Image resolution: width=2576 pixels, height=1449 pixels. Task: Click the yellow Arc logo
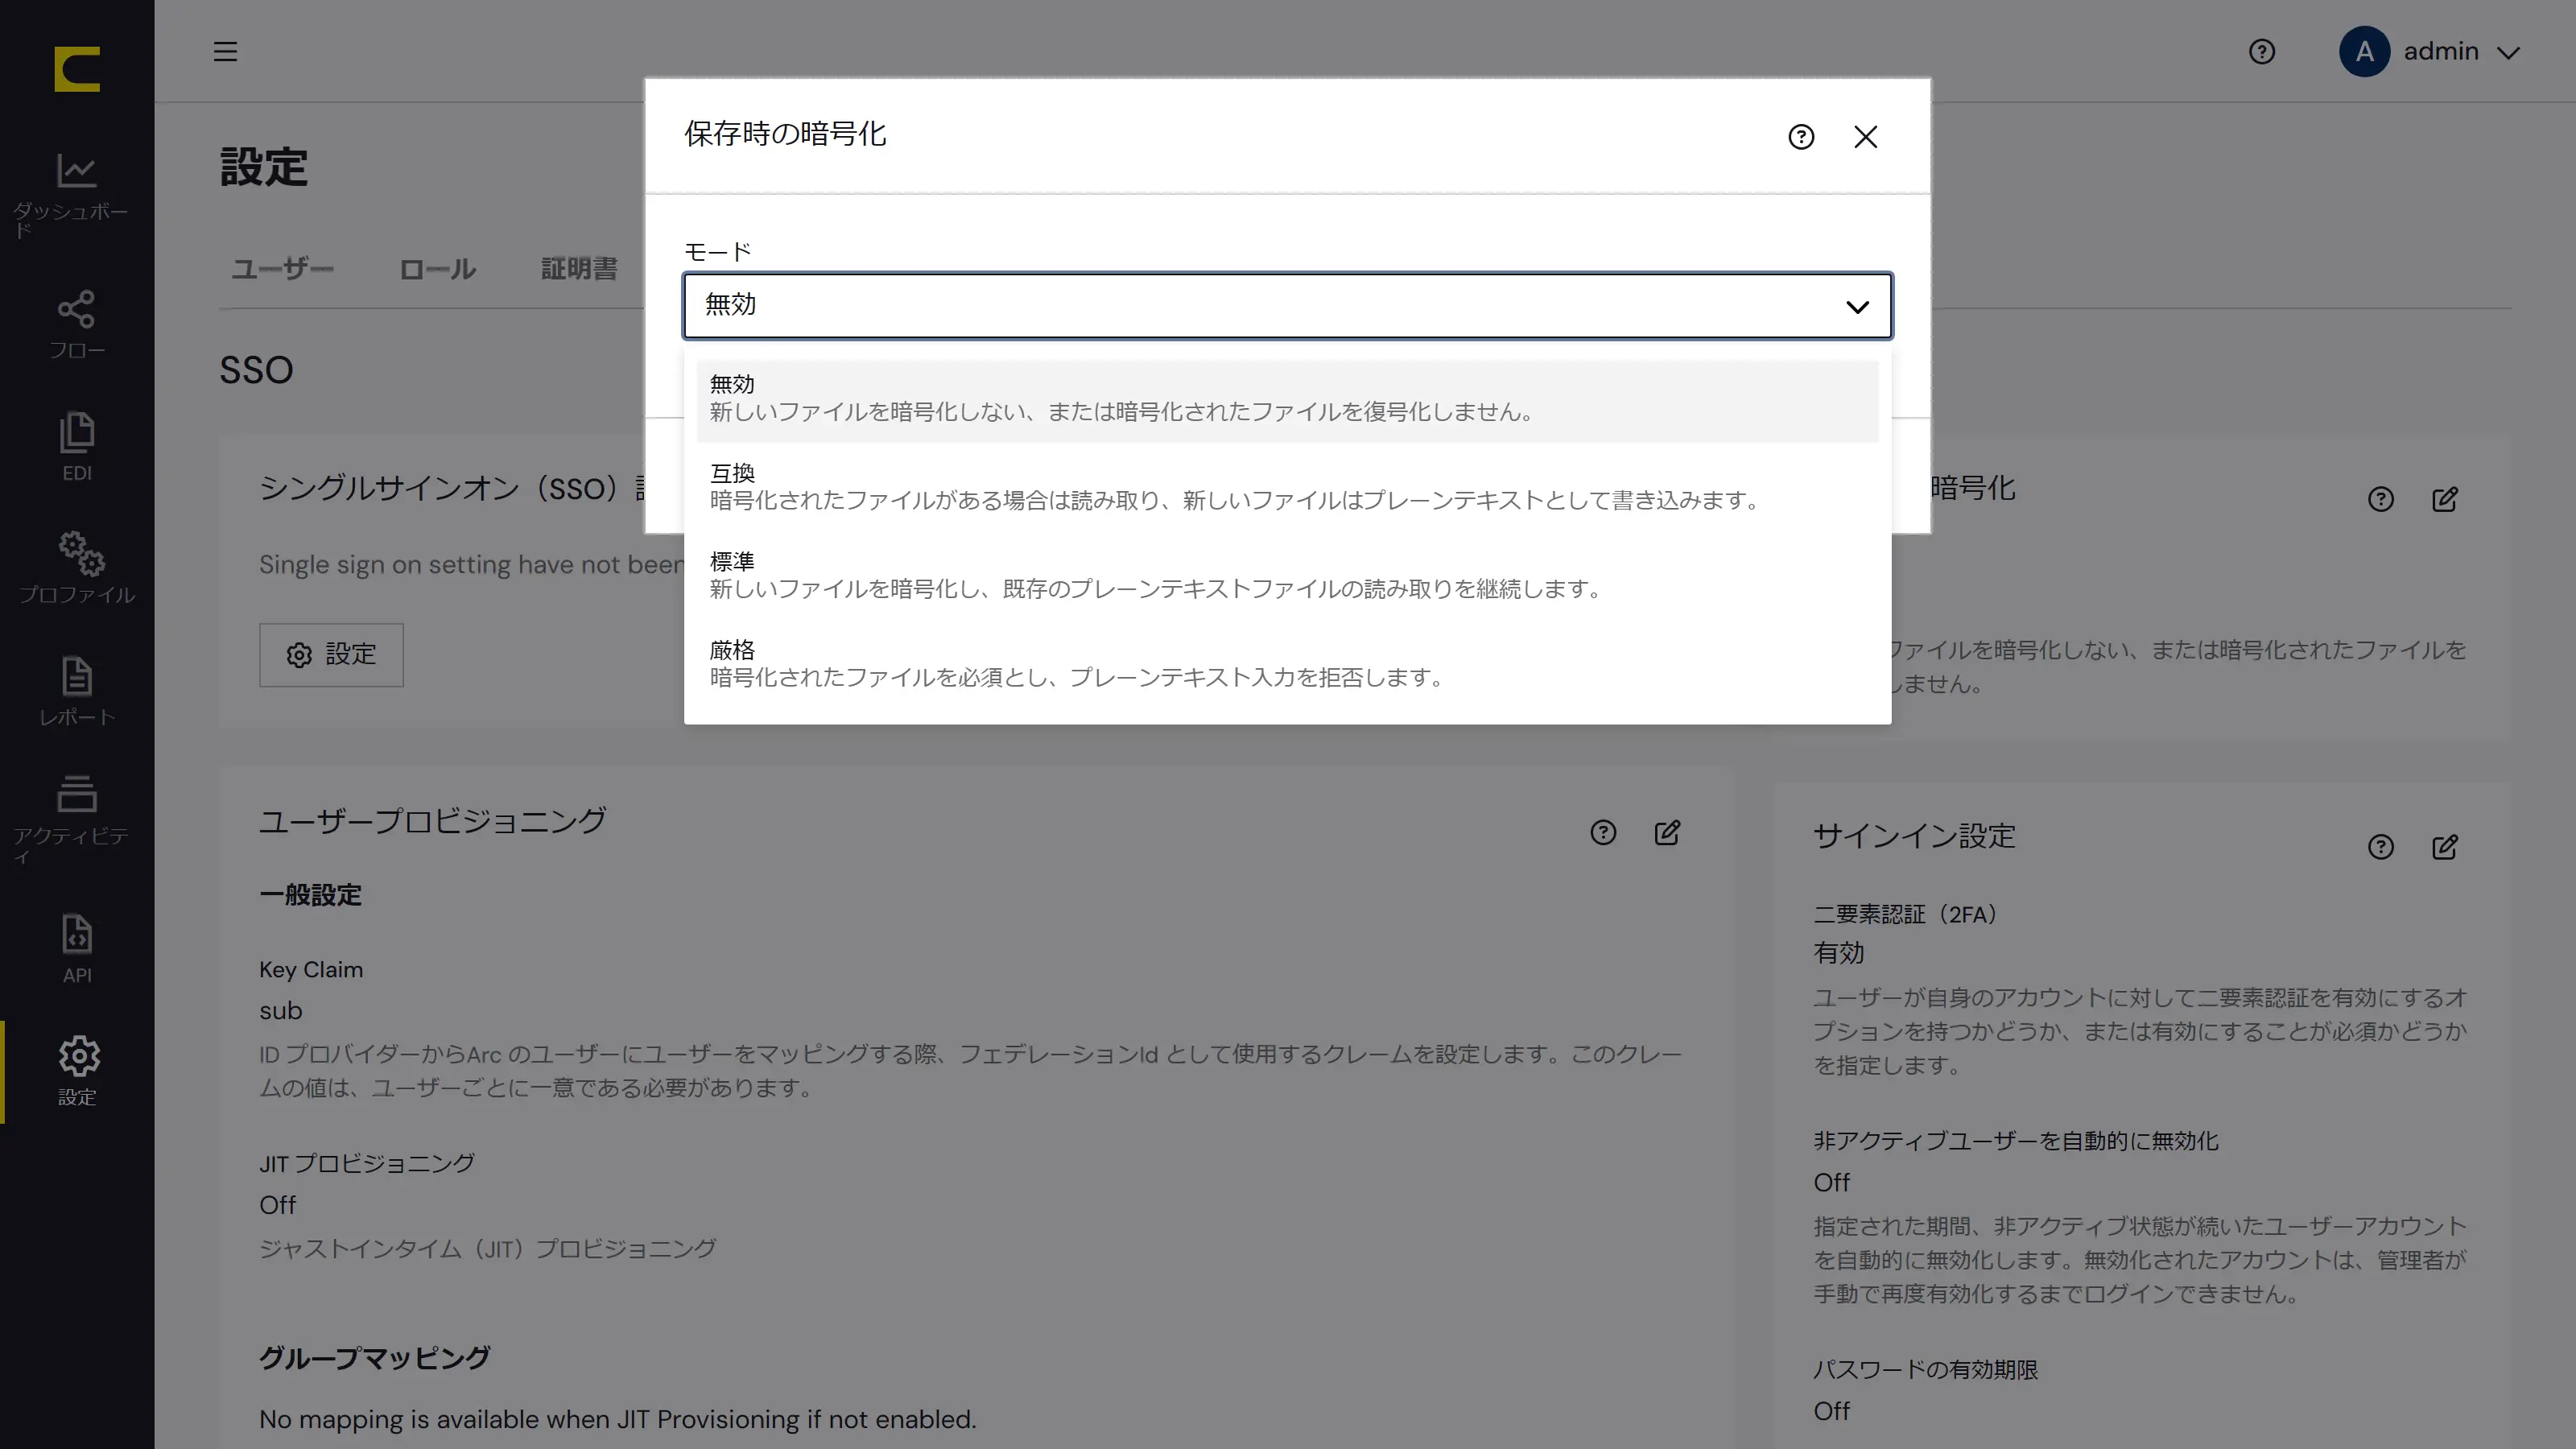coord(77,69)
